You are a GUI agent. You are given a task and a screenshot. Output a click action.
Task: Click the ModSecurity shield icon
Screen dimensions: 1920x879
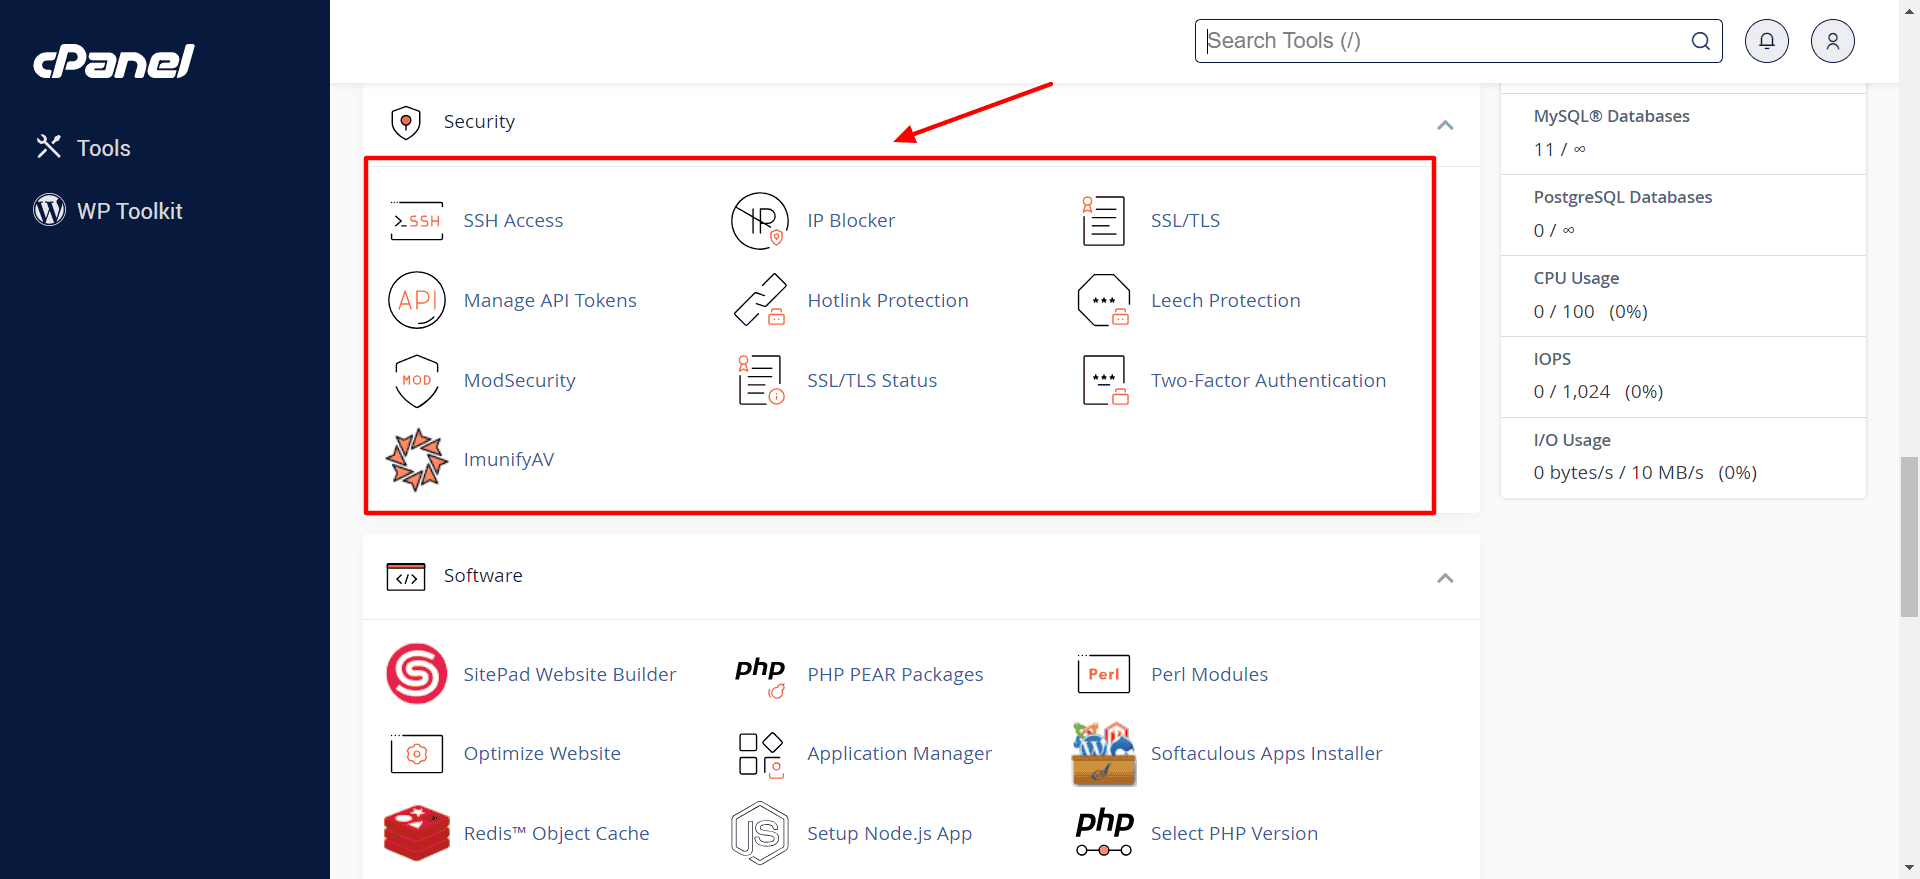click(x=416, y=381)
